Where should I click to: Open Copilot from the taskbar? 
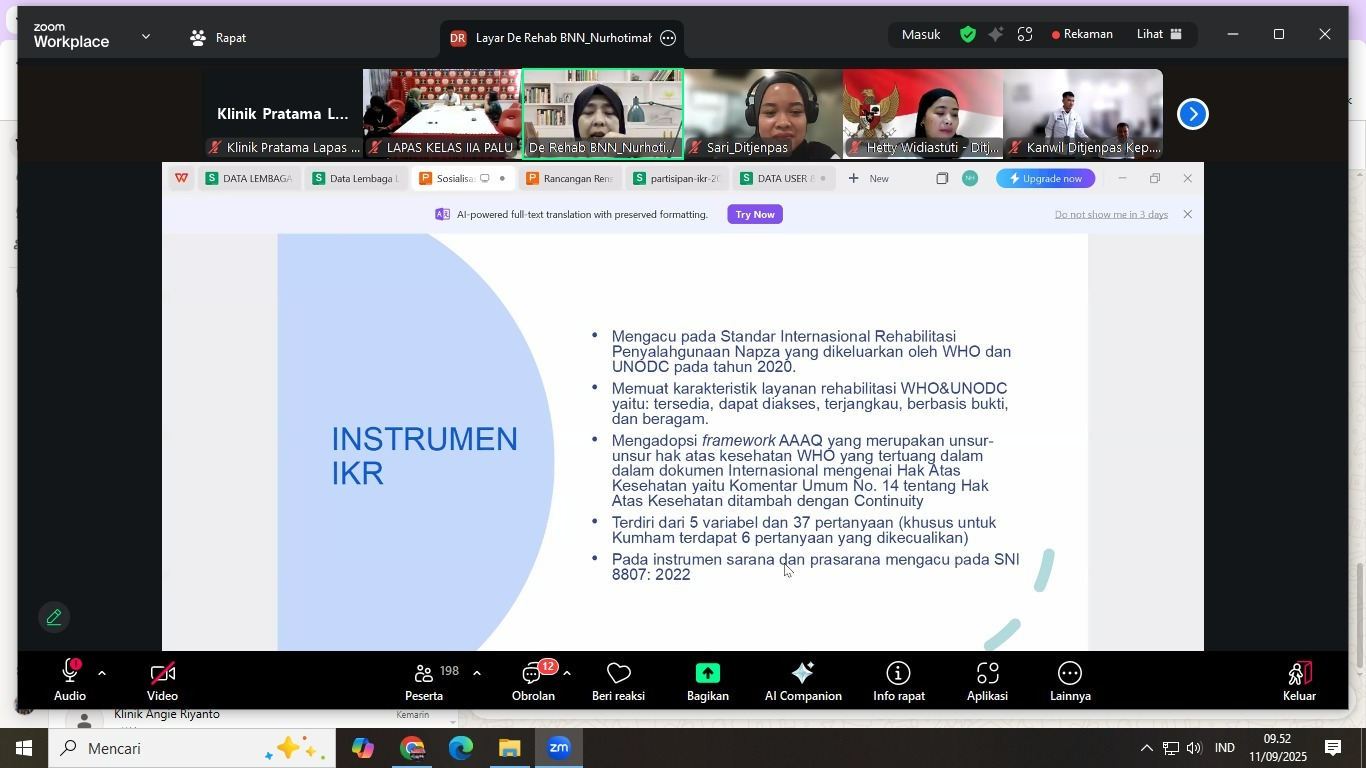pyautogui.click(x=363, y=748)
